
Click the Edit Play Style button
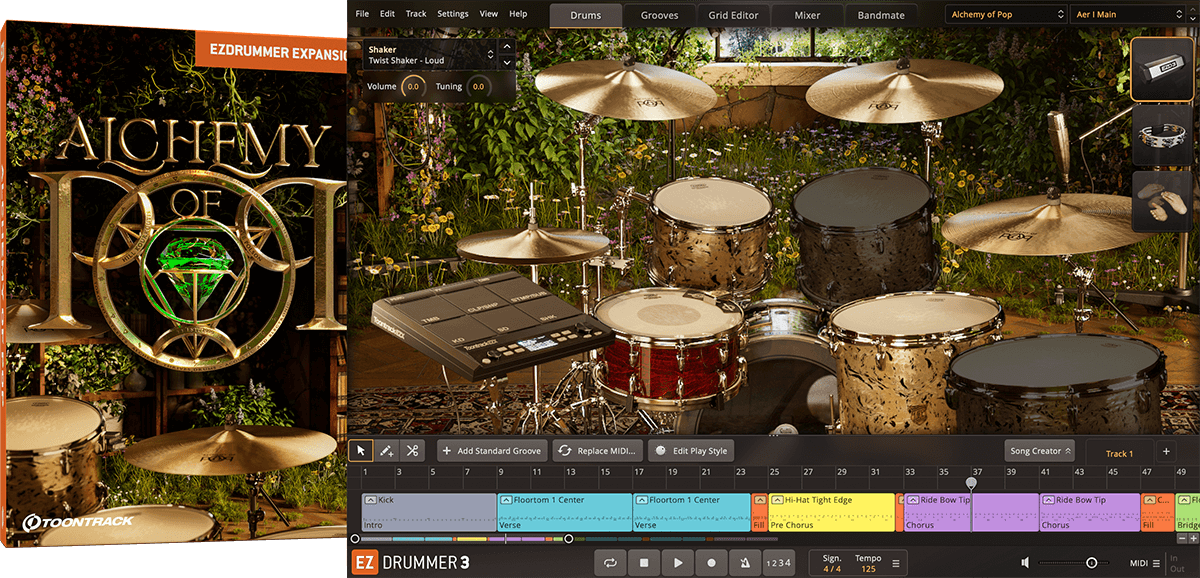click(x=691, y=451)
